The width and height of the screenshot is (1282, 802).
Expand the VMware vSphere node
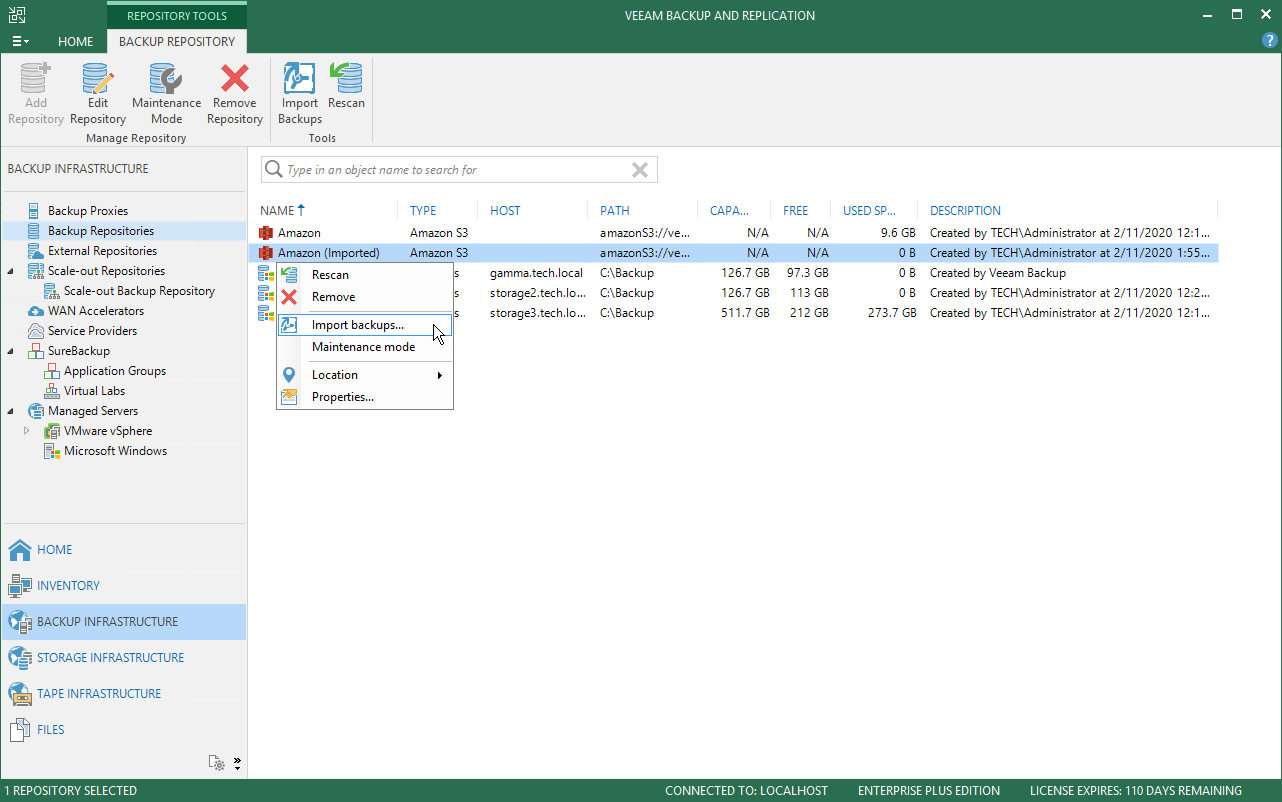point(27,431)
